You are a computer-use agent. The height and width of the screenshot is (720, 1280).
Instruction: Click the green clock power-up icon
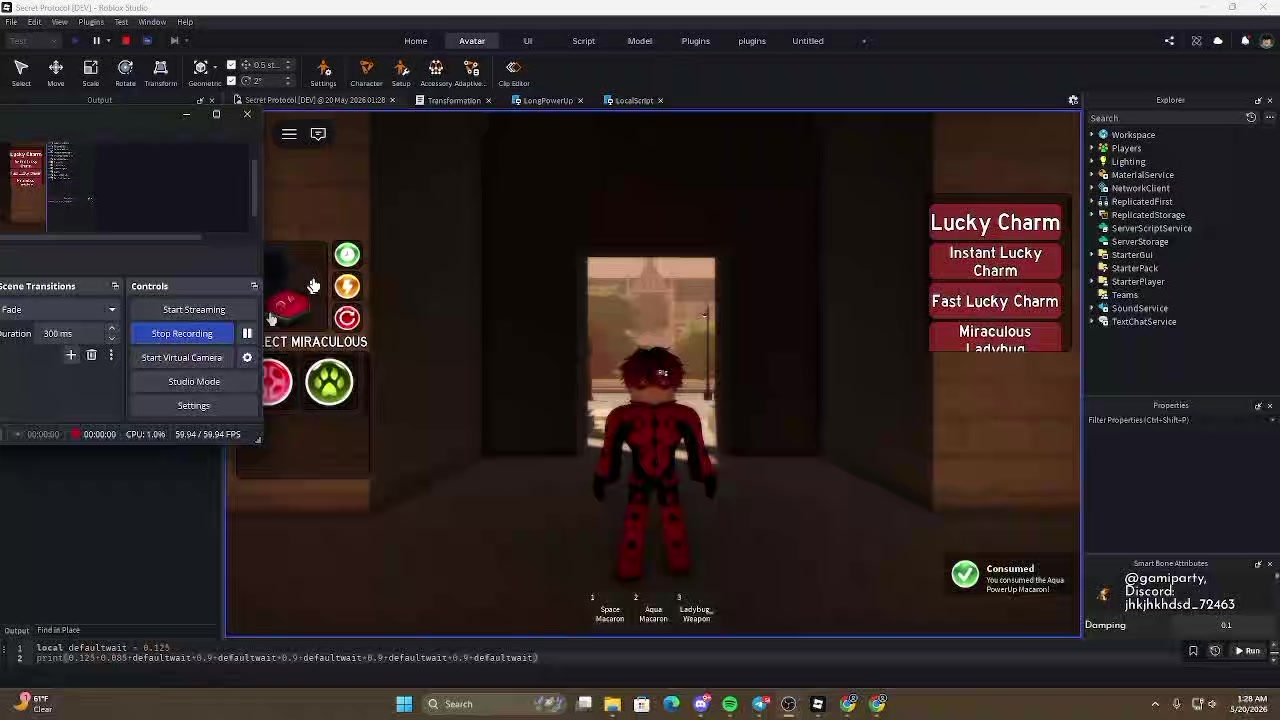(x=347, y=255)
